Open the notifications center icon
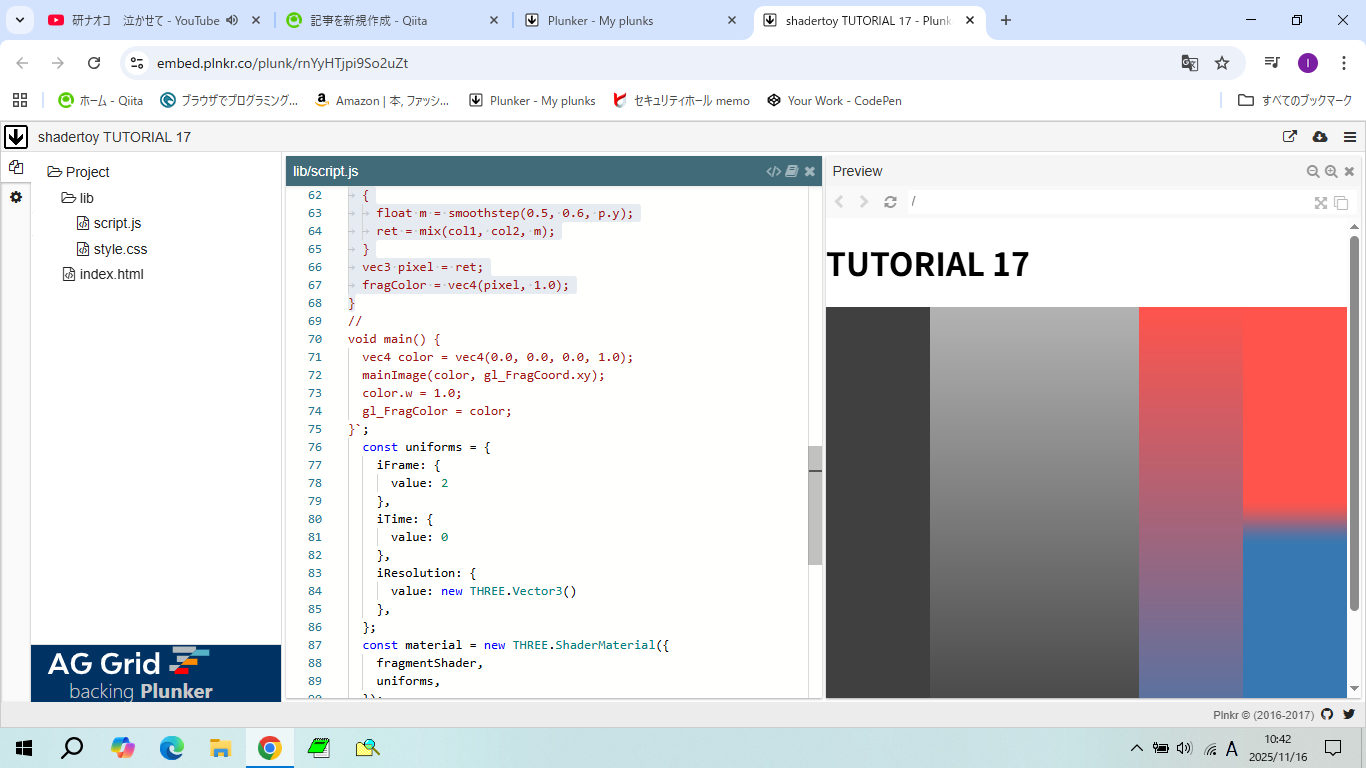The image size is (1366, 768). pos(1332,747)
